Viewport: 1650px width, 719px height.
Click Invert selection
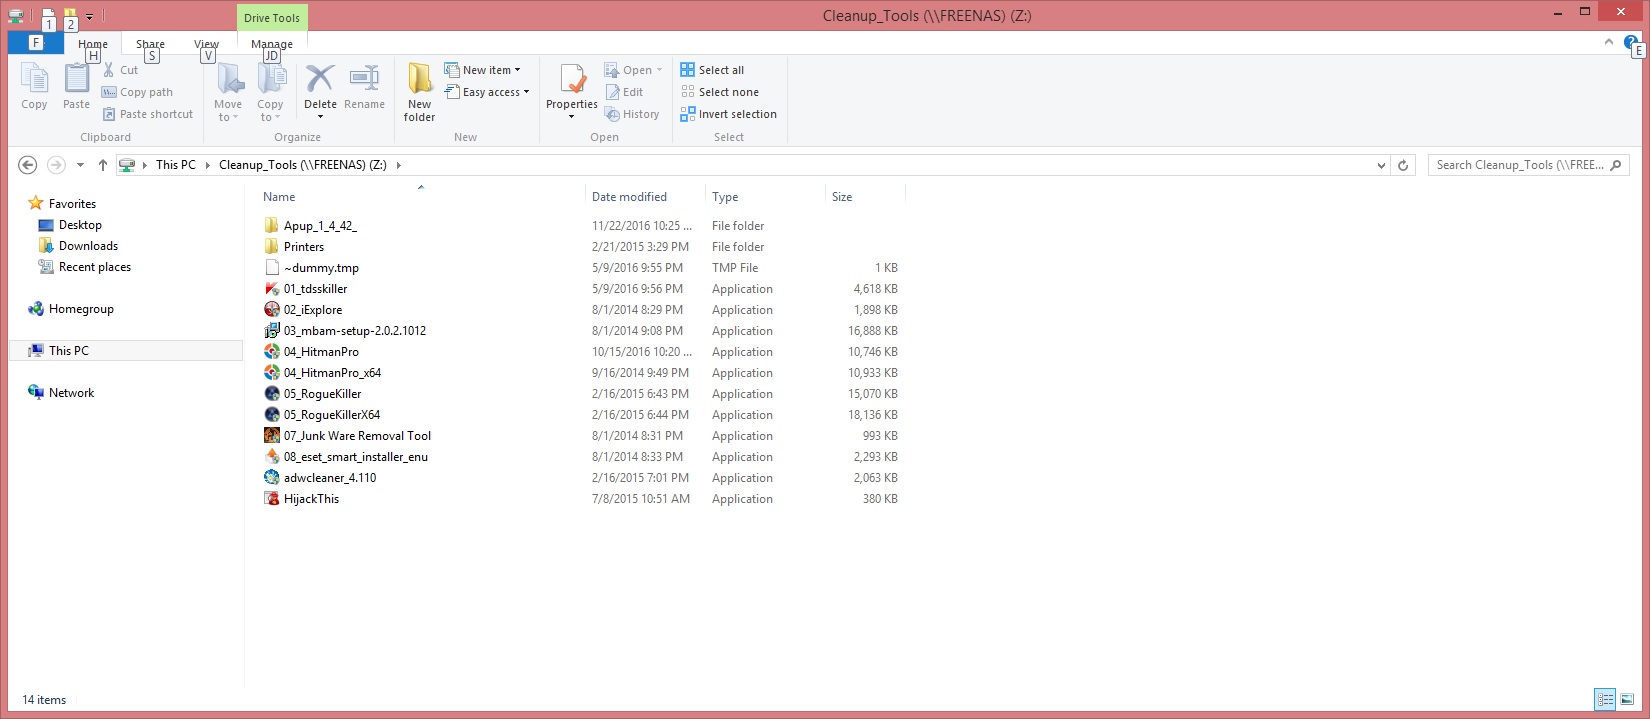point(729,114)
